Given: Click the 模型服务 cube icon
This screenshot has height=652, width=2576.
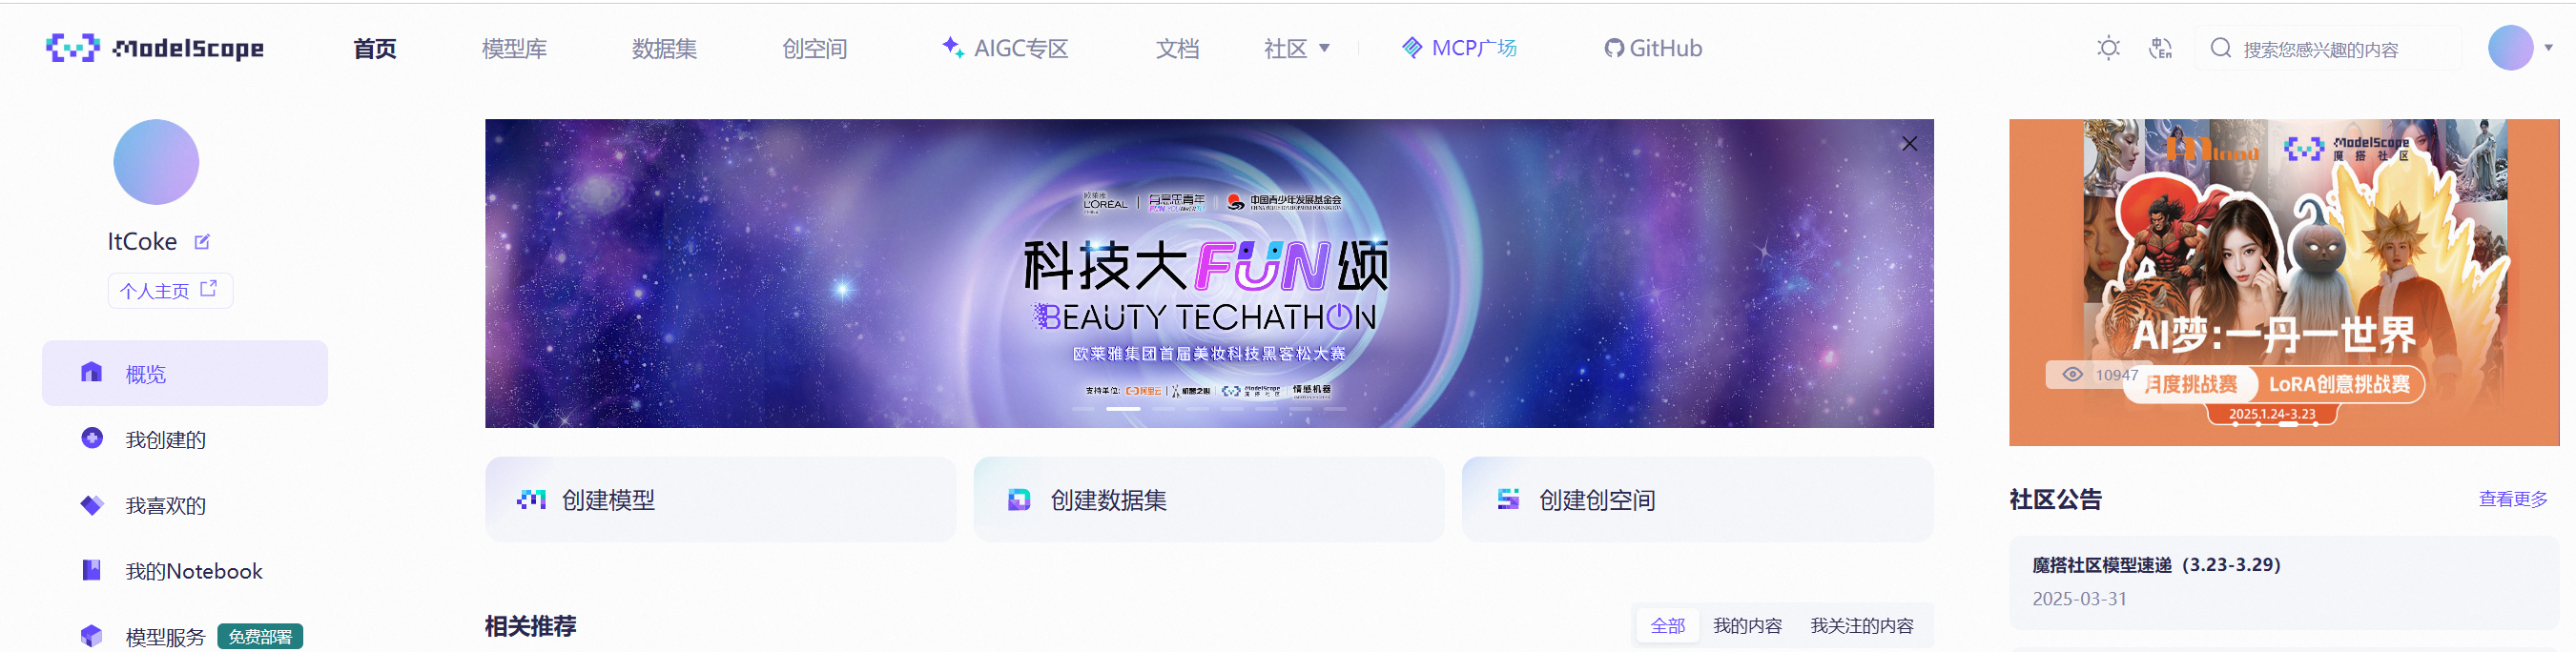Looking at the screenshot, I should point(92,636).
